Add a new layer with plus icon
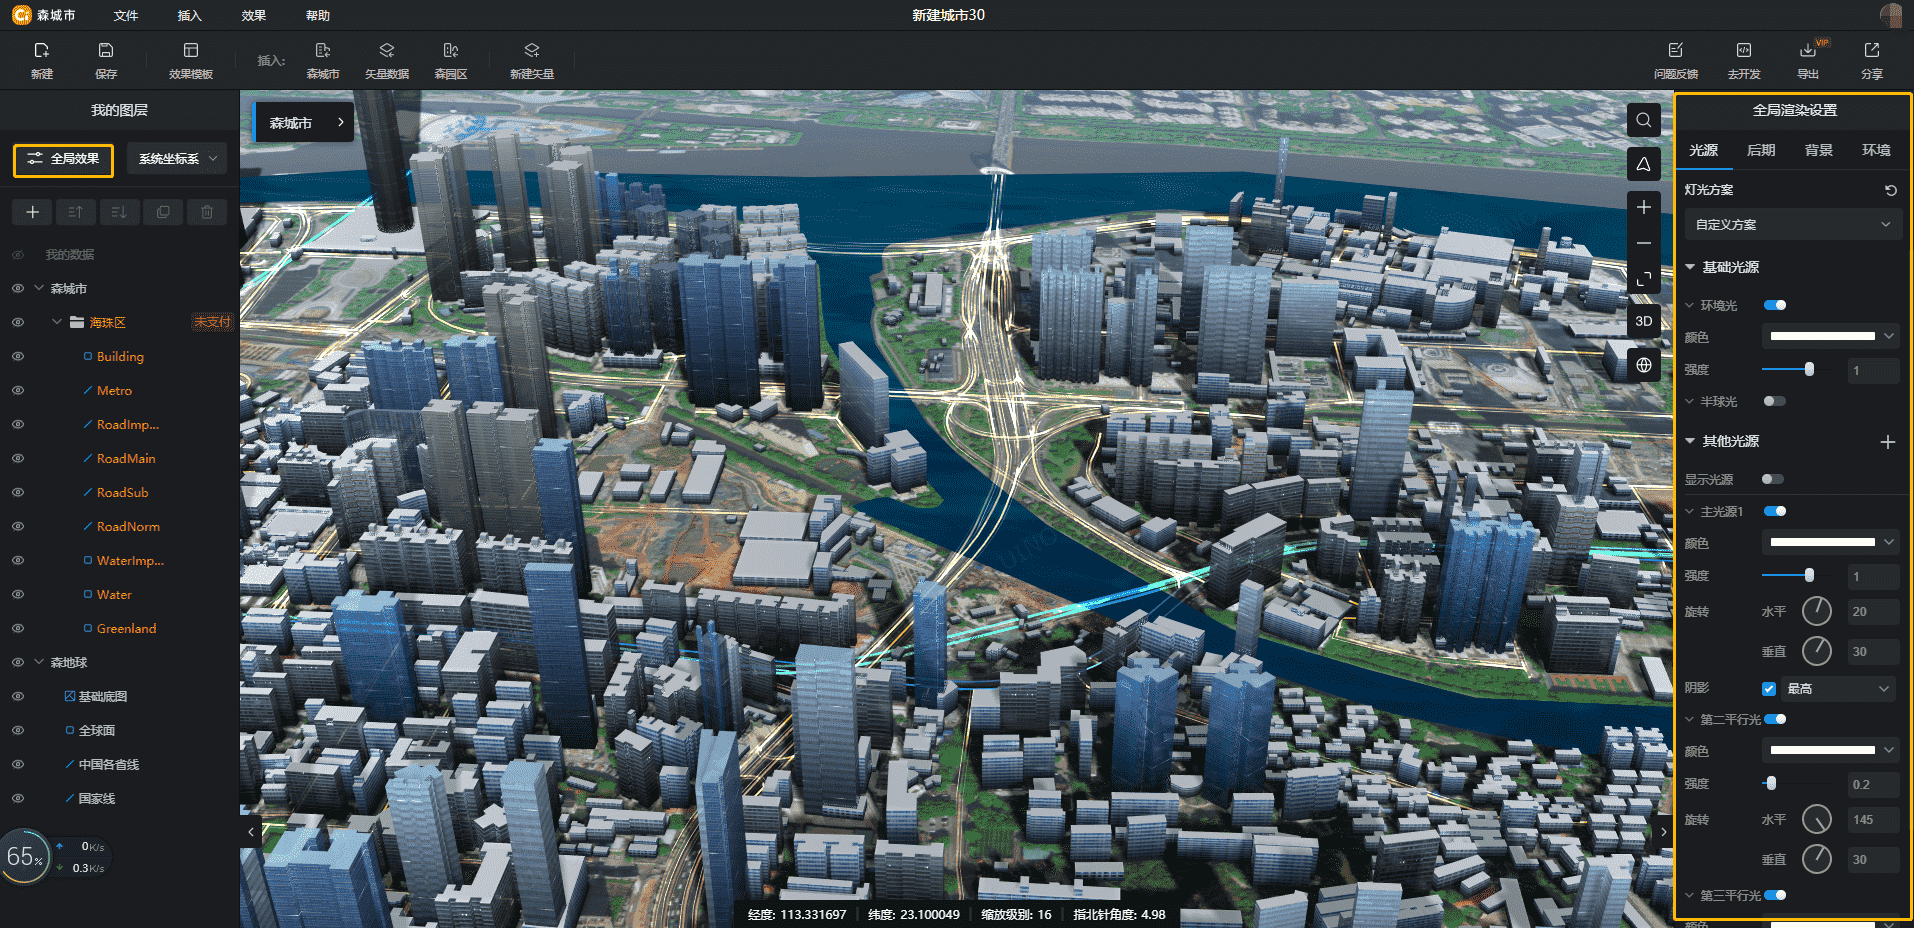The height and width of the screenshot is (928, 1914). coord(32,212)
